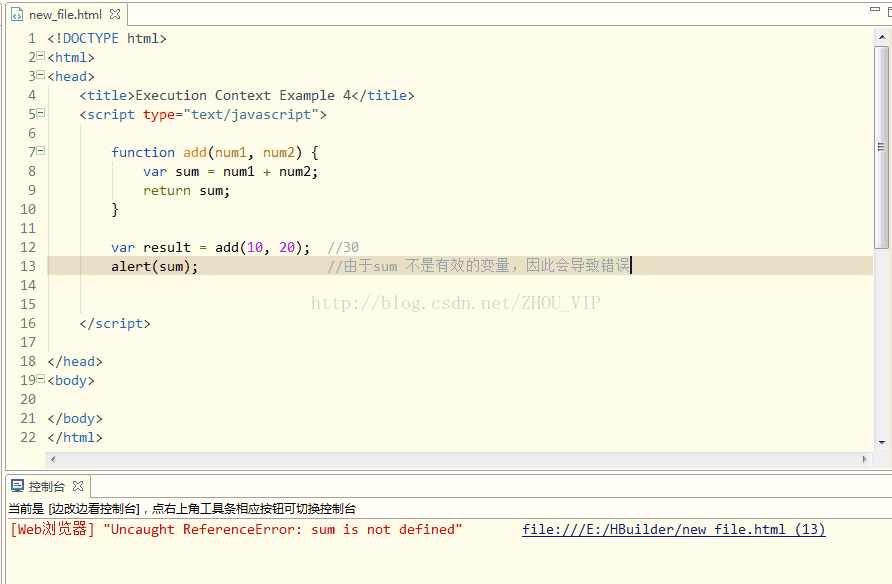The height and width of the screenshot is (584, 892).
Task: Click the vertical scrollbar down arrow
Action: coord(882,442)
